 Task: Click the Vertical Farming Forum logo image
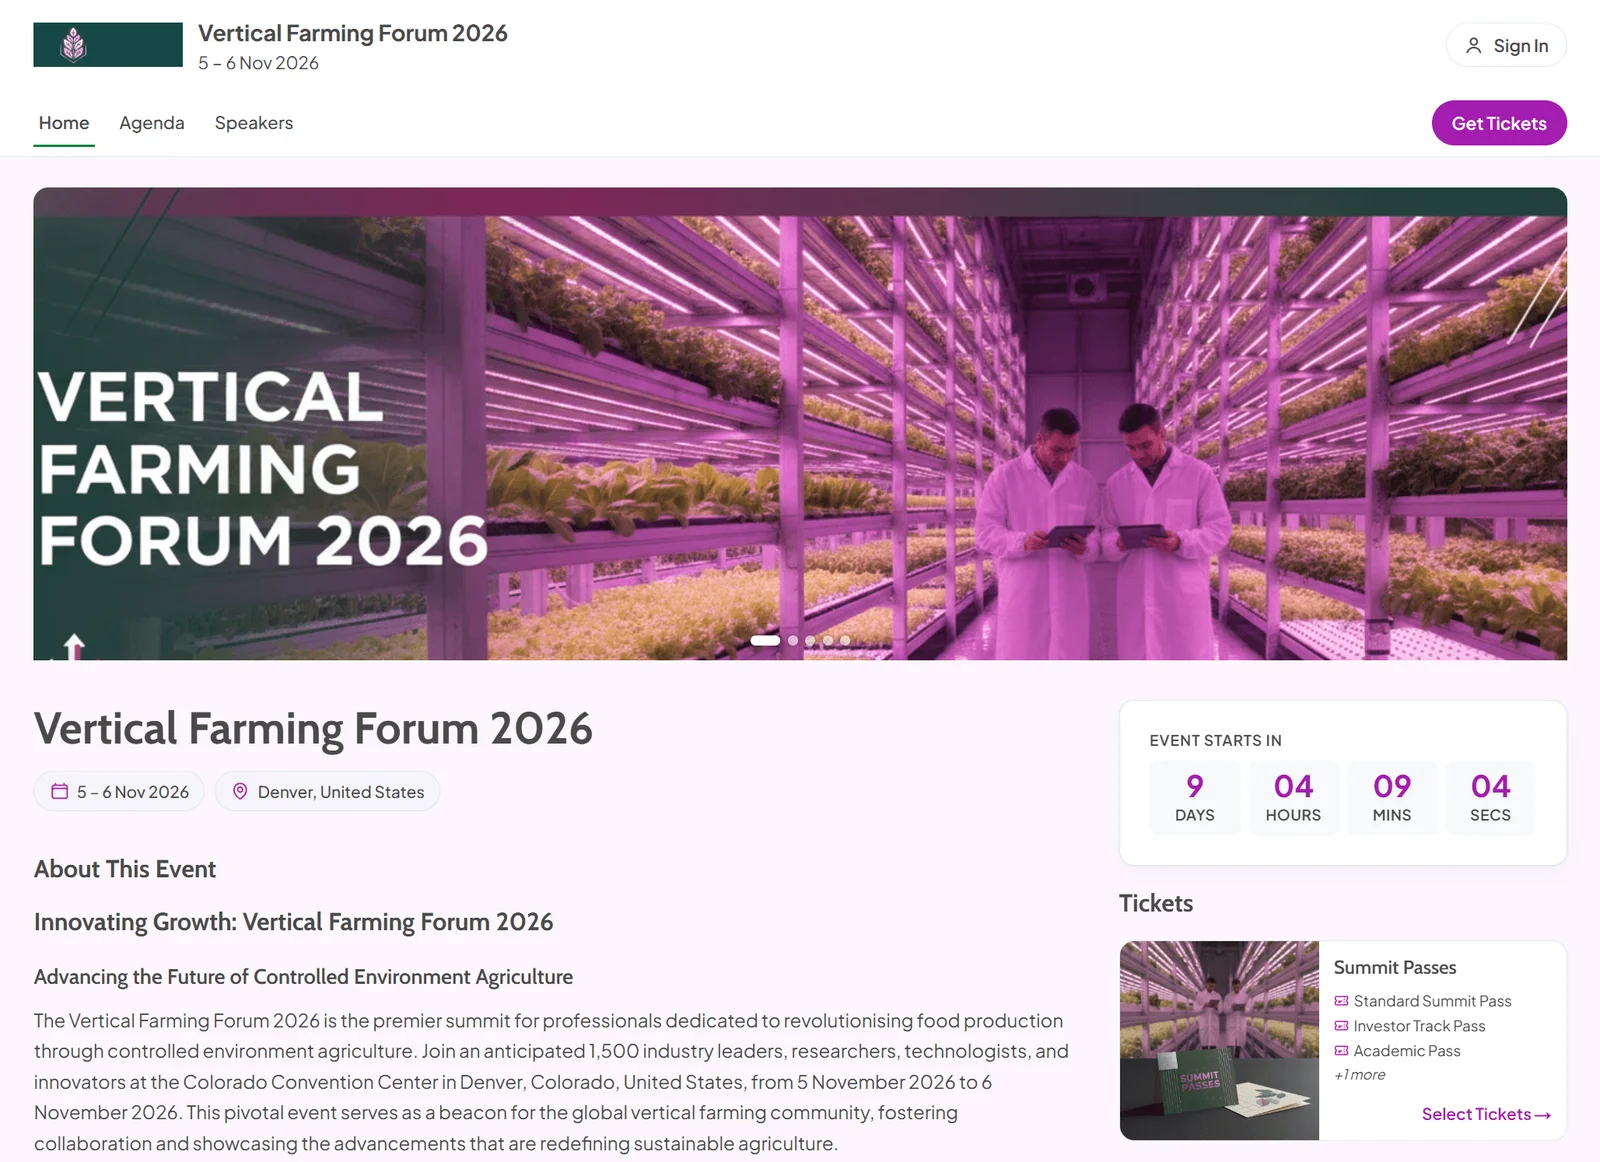coord(108,45)
